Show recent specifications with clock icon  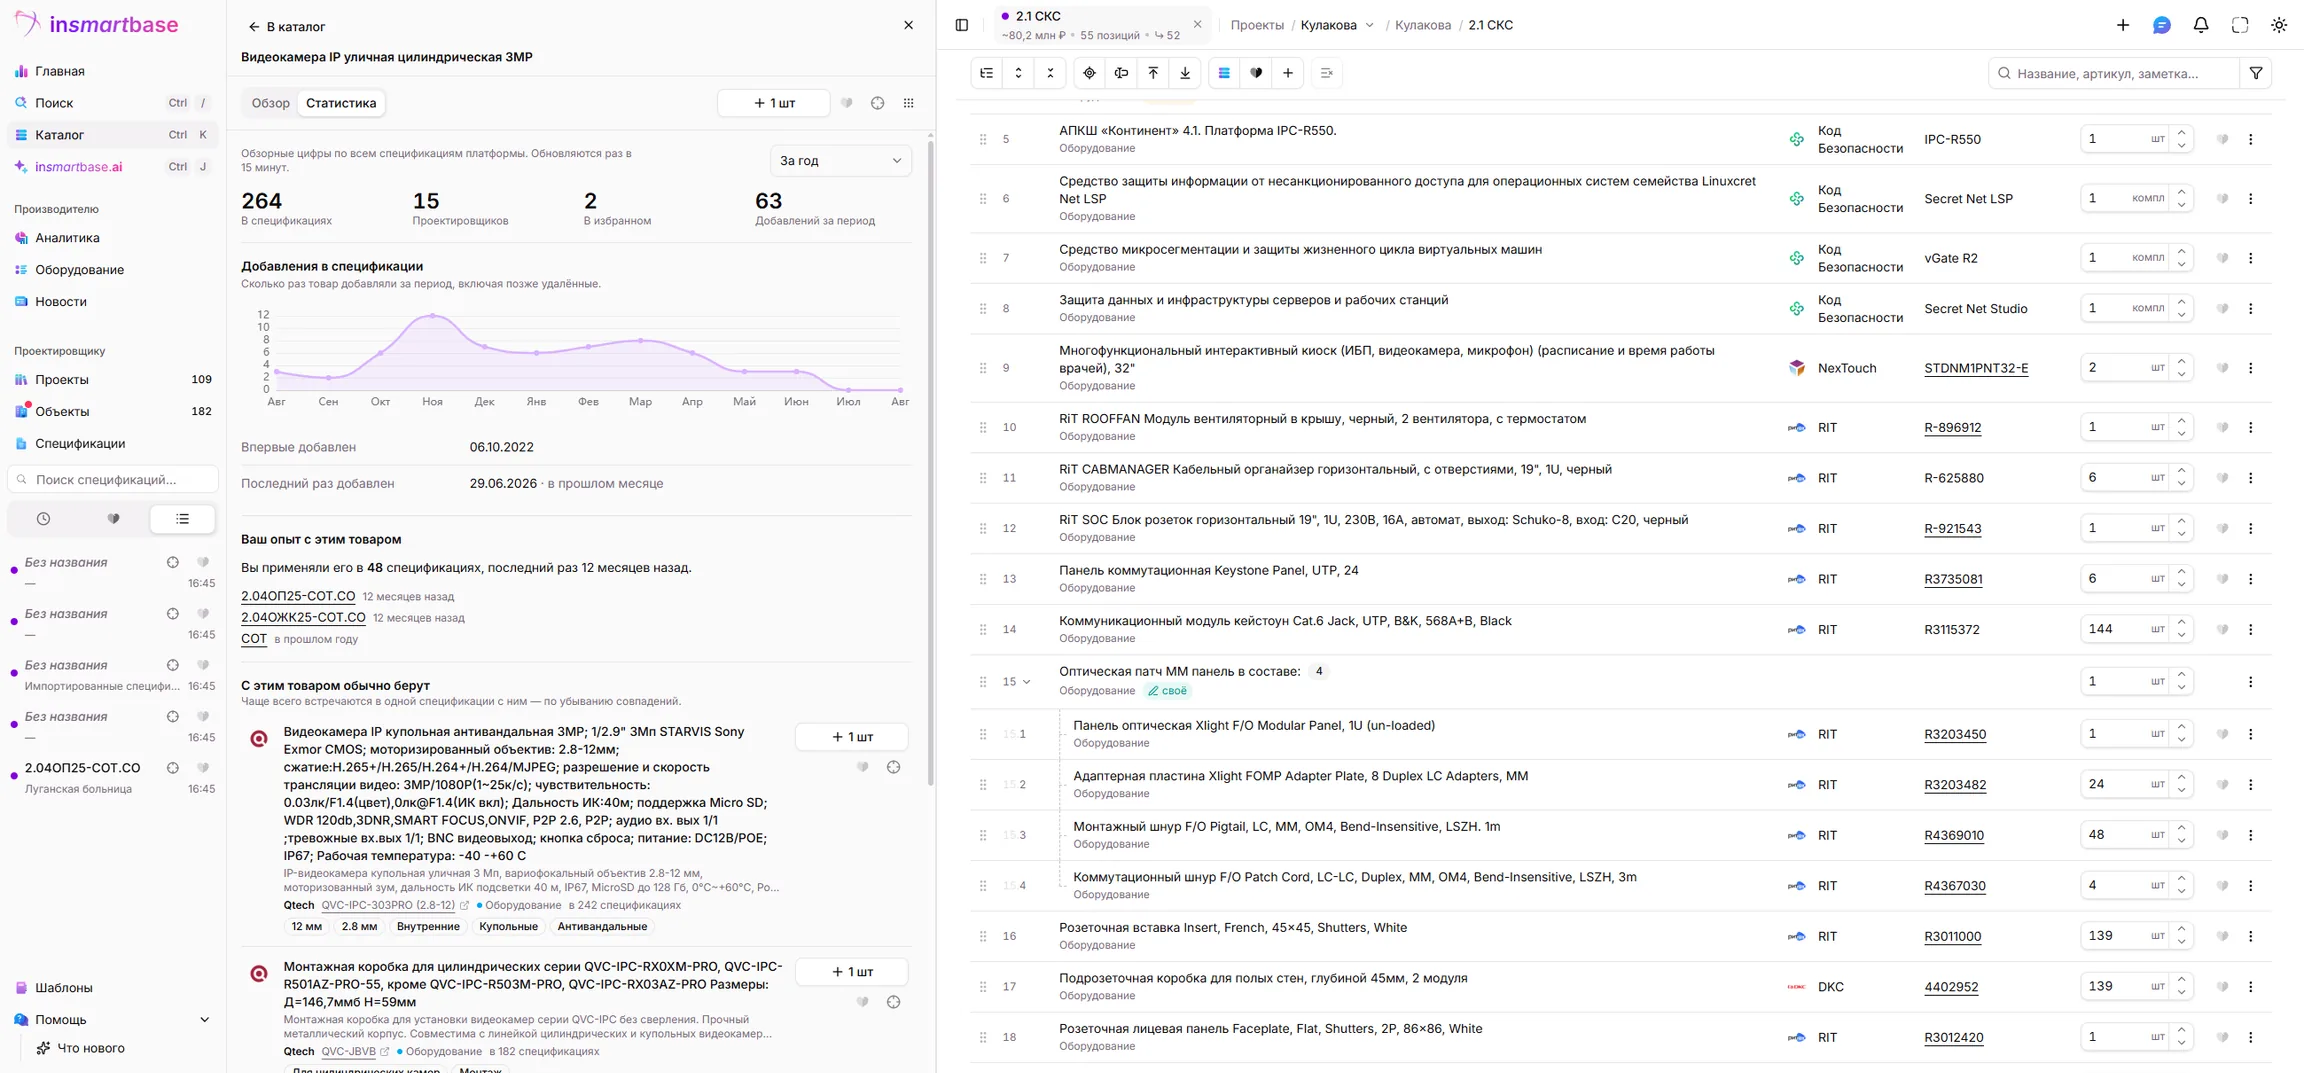coord(43,519)
